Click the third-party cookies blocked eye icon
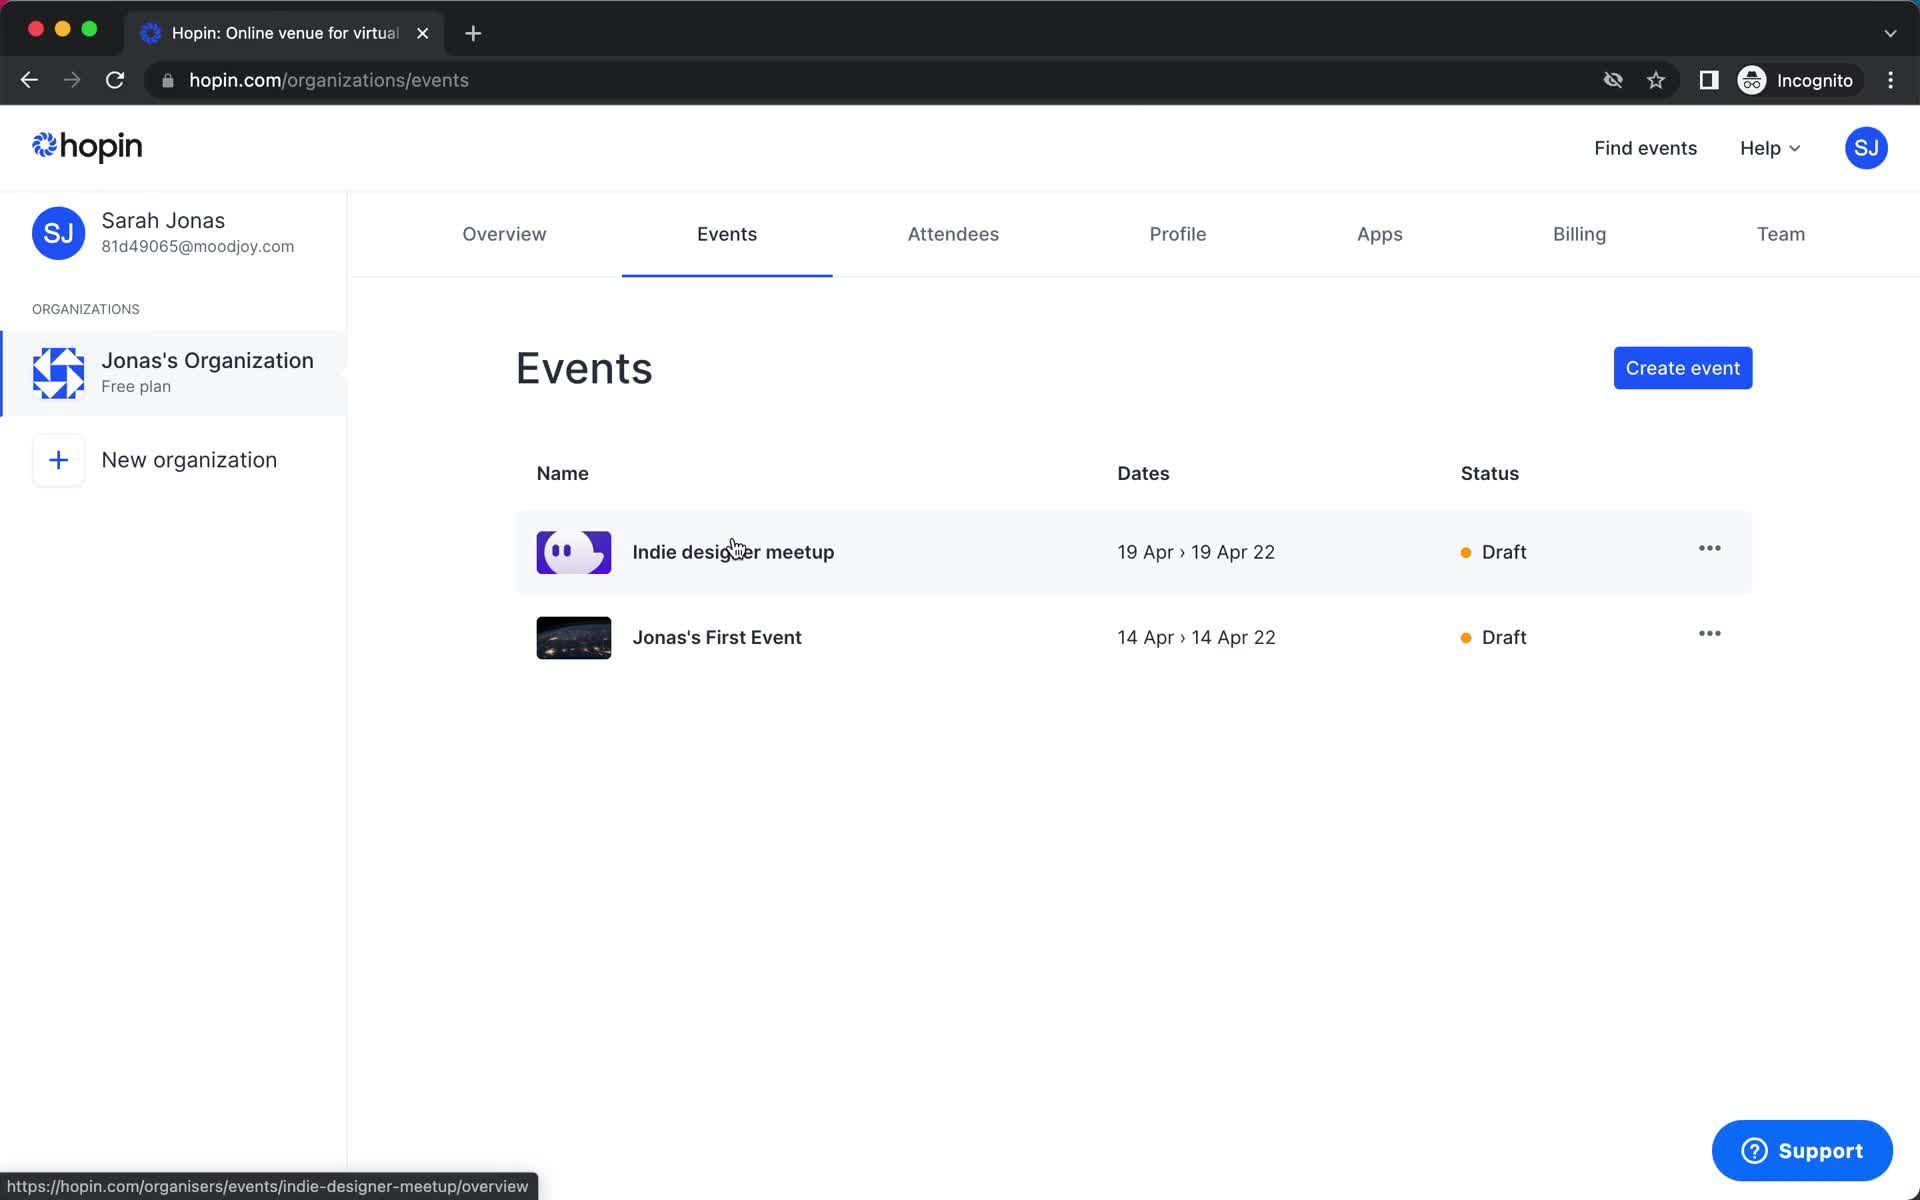1920x1200 pixels. pos(1613,80)
